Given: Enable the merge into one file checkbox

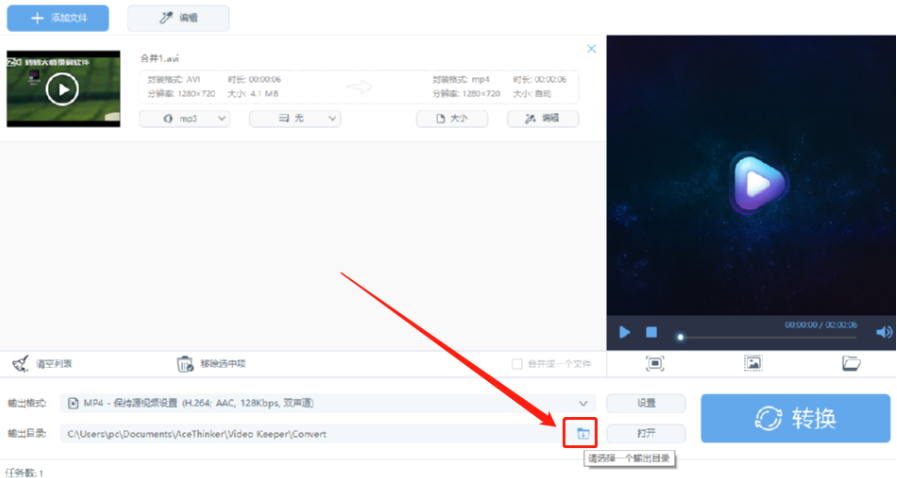Looking at the screenshot, I should (x=517, y=364).
